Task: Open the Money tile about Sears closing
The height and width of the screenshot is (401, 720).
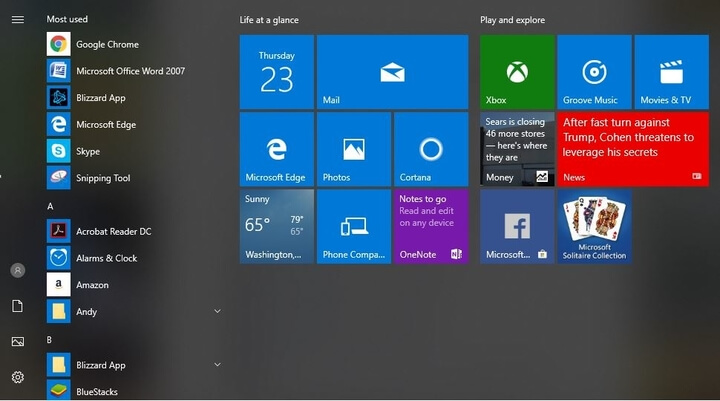Action: (x=517, y=149)
